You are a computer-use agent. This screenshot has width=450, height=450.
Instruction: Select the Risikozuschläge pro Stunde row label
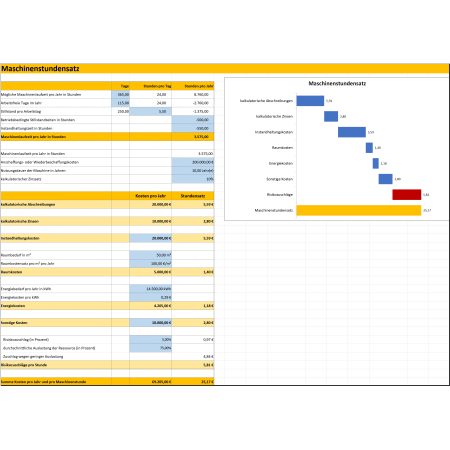24,365
